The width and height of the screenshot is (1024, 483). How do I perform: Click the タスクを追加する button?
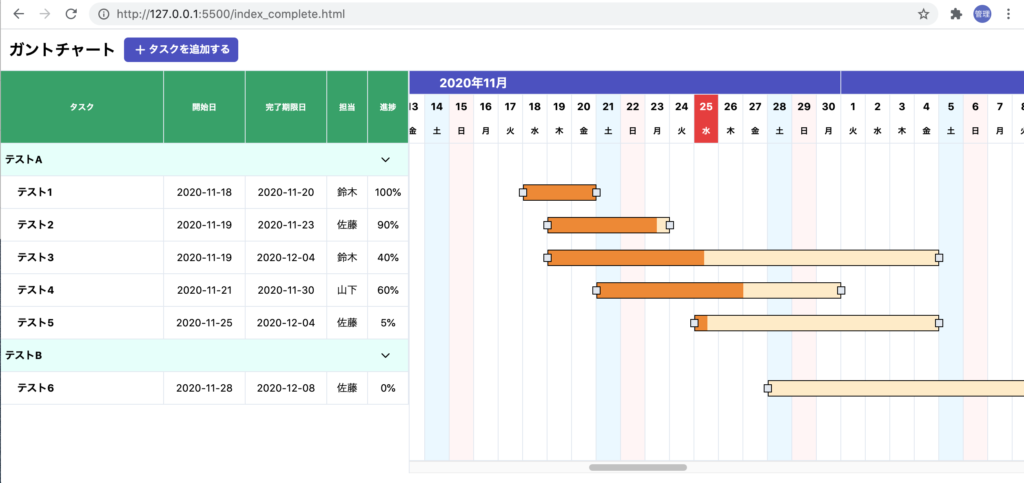pos(181,49)
